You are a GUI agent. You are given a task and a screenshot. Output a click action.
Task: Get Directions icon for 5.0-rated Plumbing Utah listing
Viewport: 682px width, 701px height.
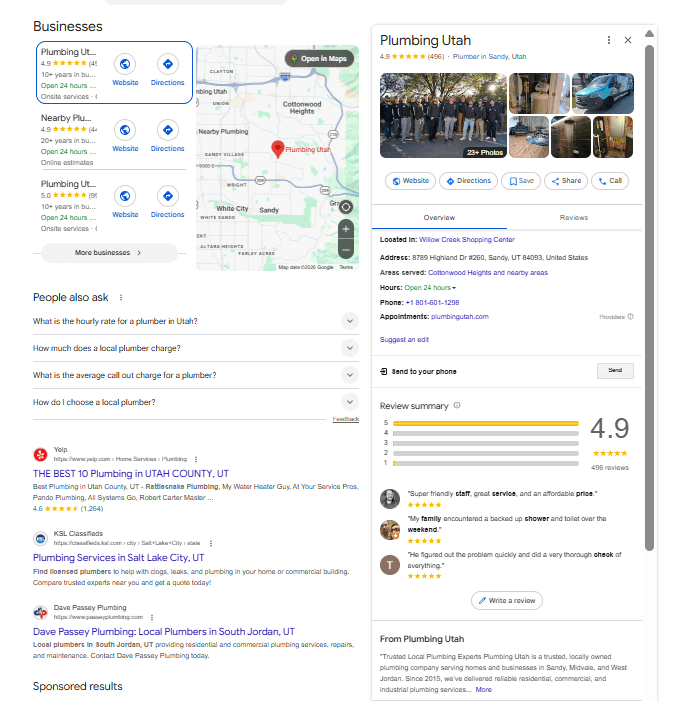point(168,196)
